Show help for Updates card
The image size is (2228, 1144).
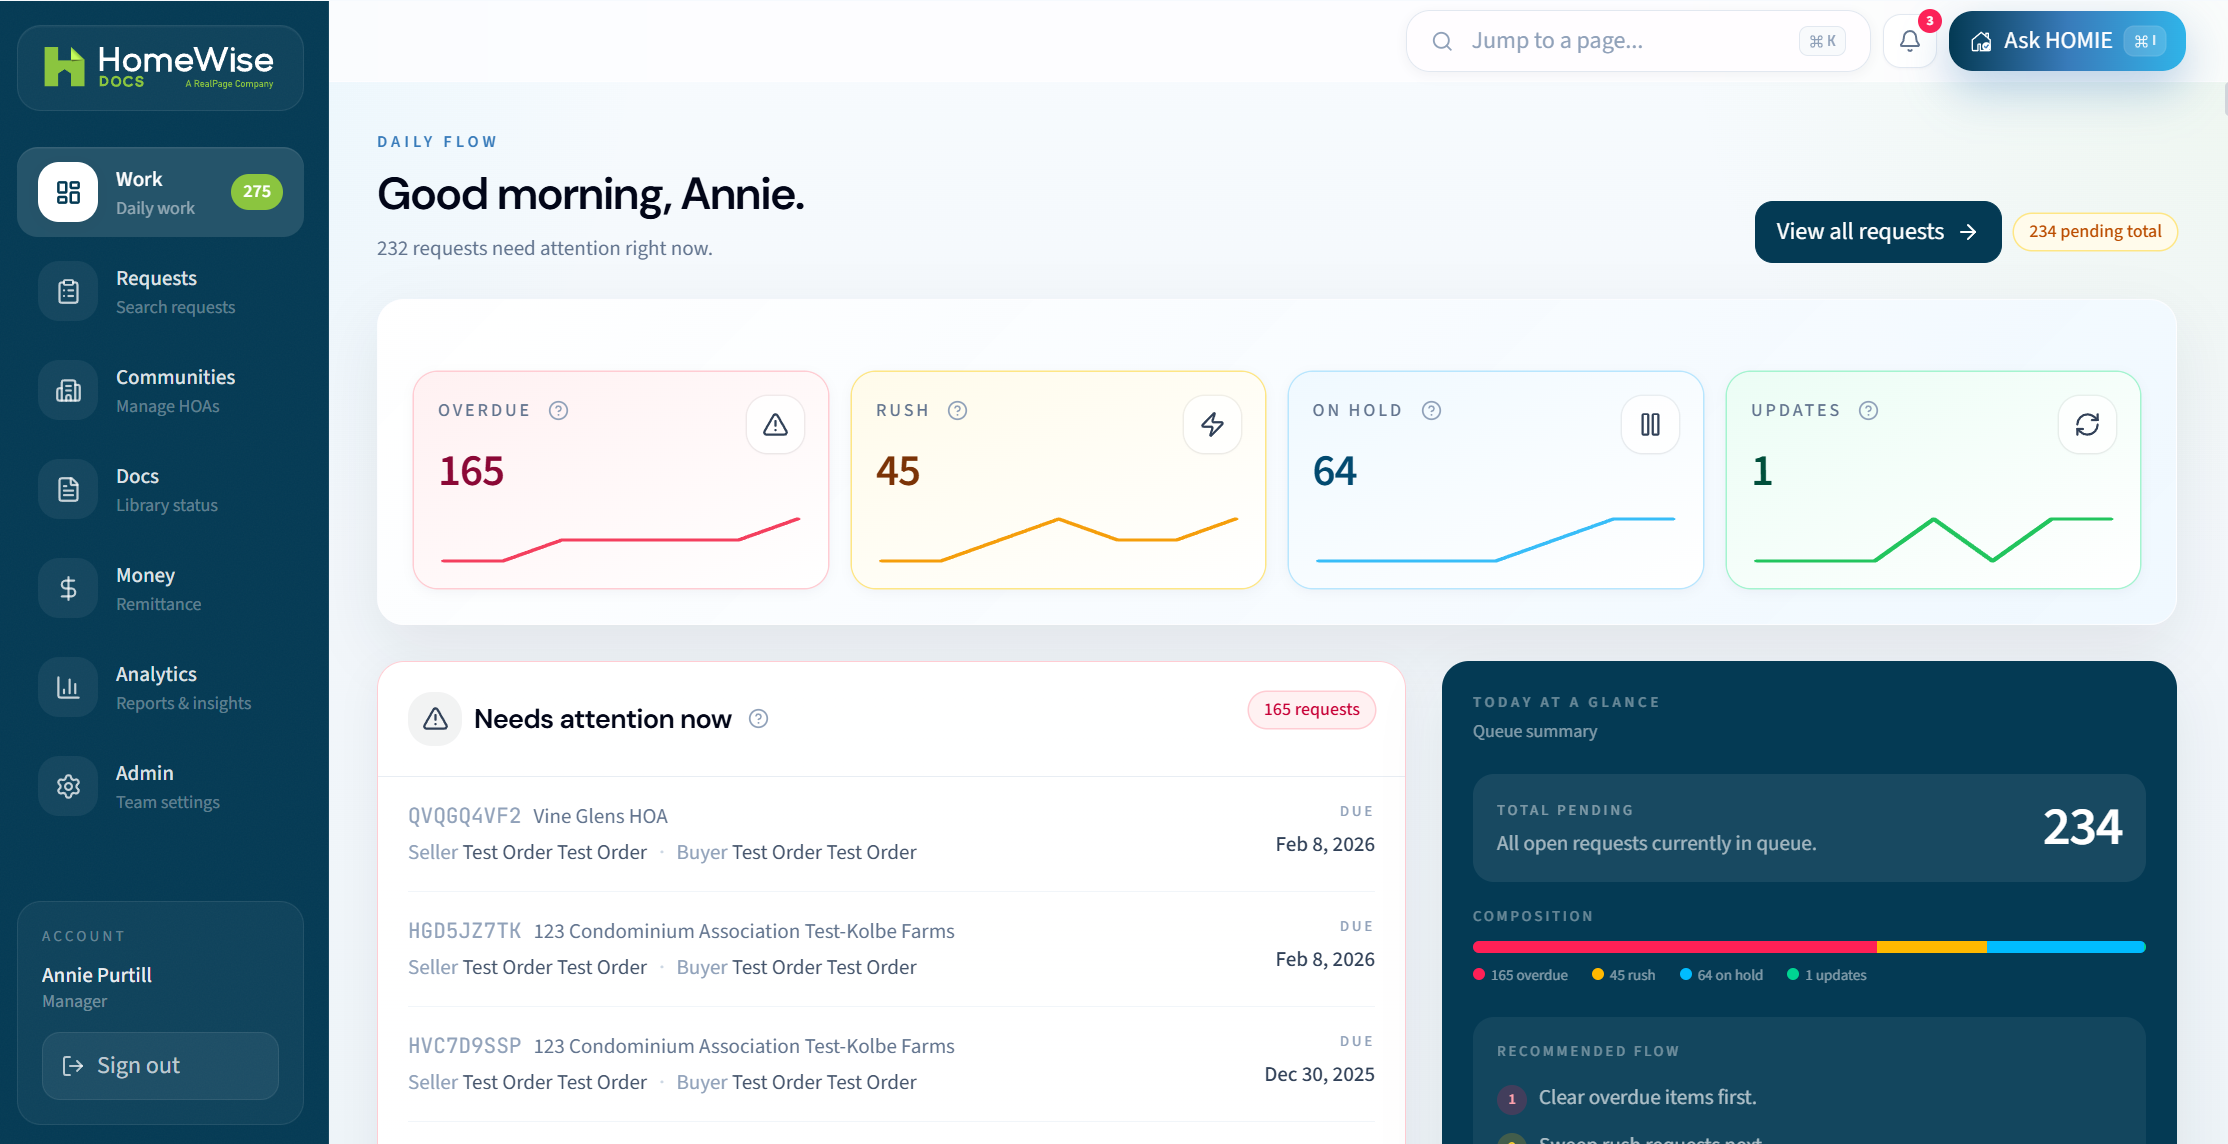[x=1869, y=411]
